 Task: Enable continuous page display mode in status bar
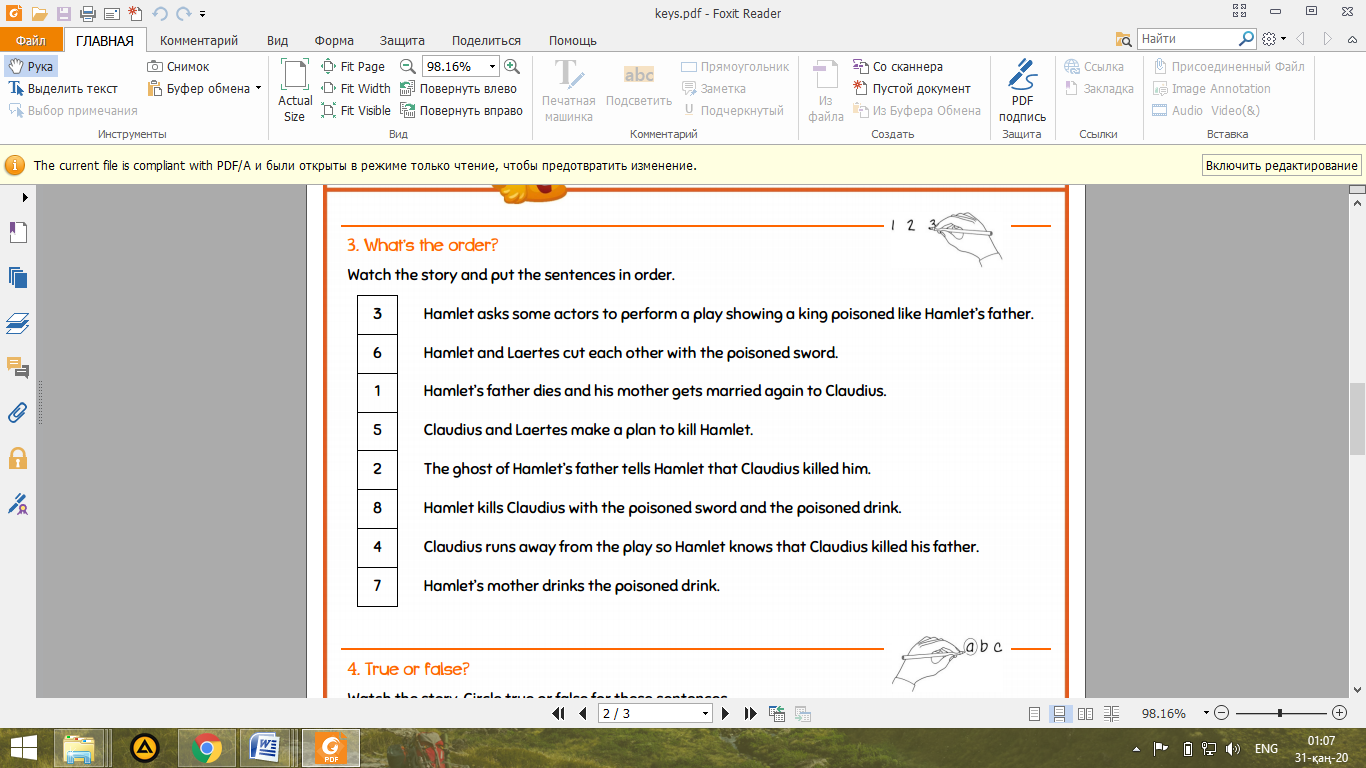coord(1059,714)
